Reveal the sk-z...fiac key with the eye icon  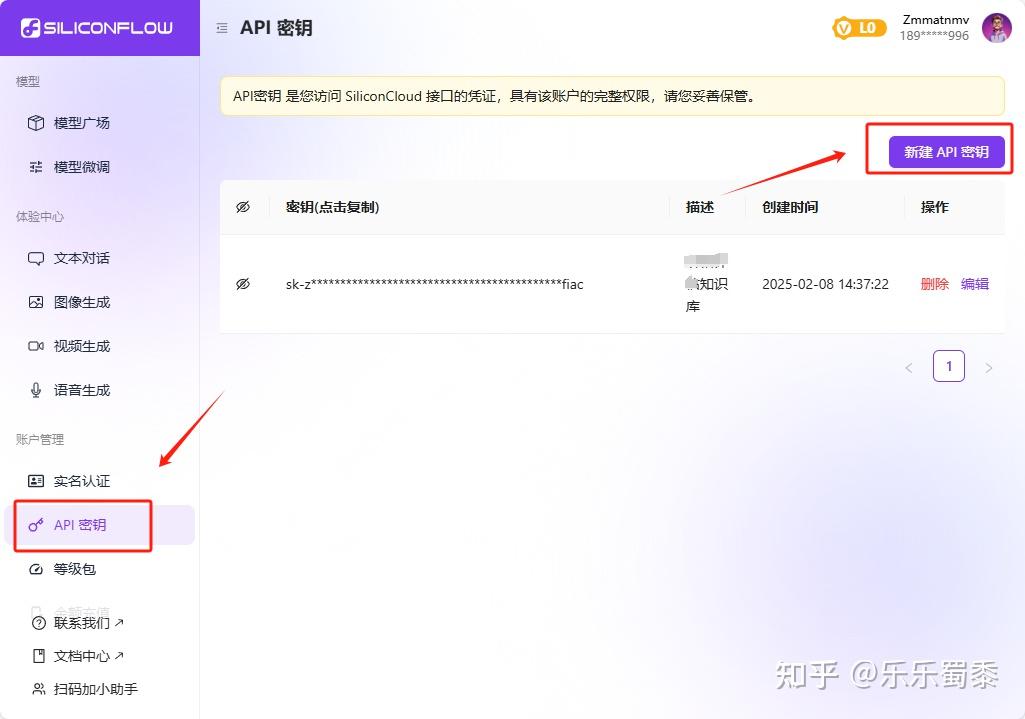[x=243, y=284]
